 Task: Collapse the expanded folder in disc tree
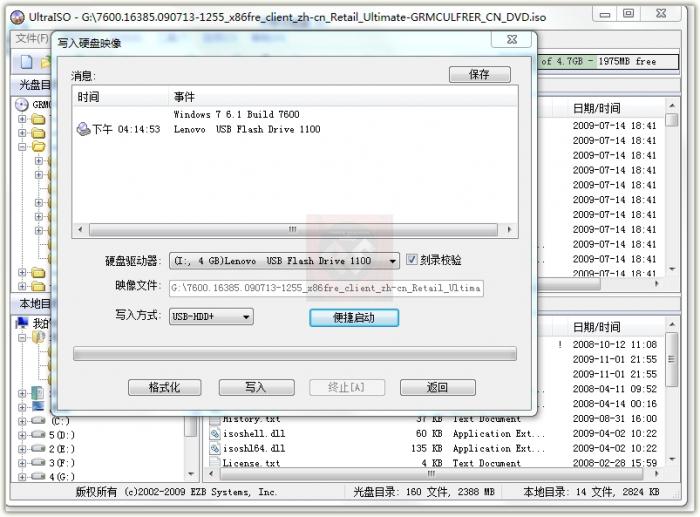coord(22,146)
